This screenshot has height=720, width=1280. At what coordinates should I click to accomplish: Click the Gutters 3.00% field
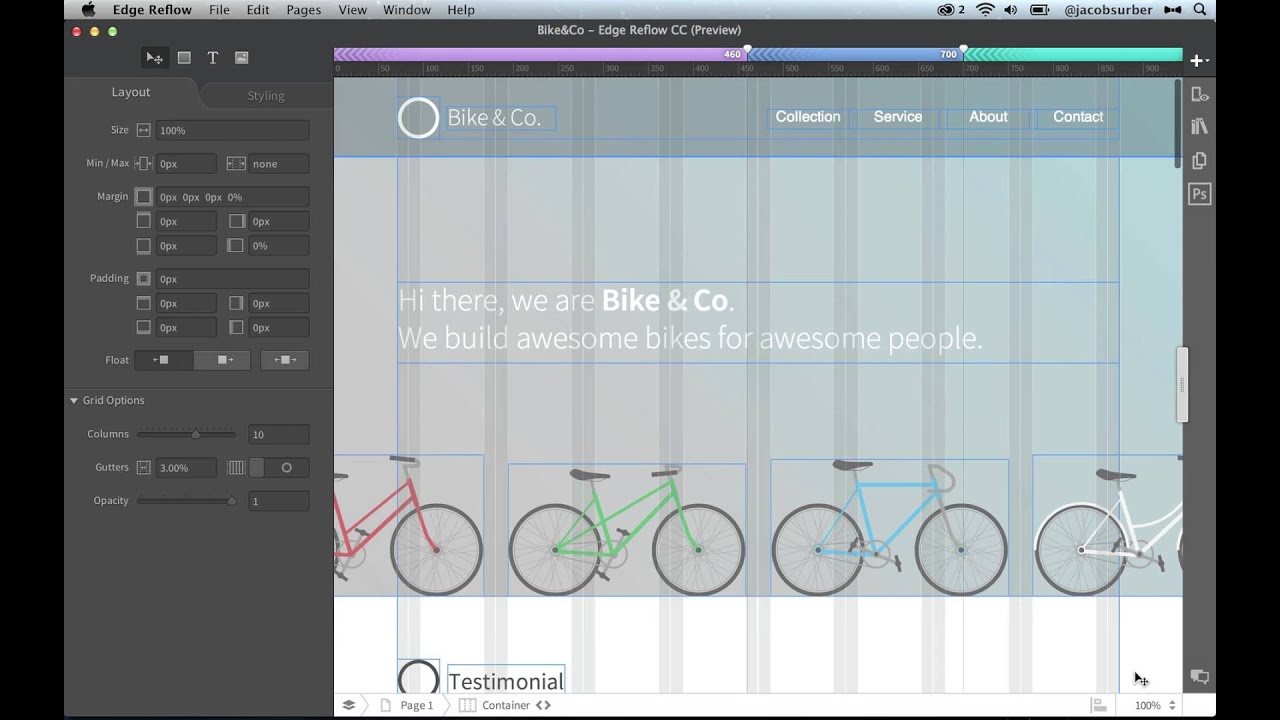coord(186,467)
